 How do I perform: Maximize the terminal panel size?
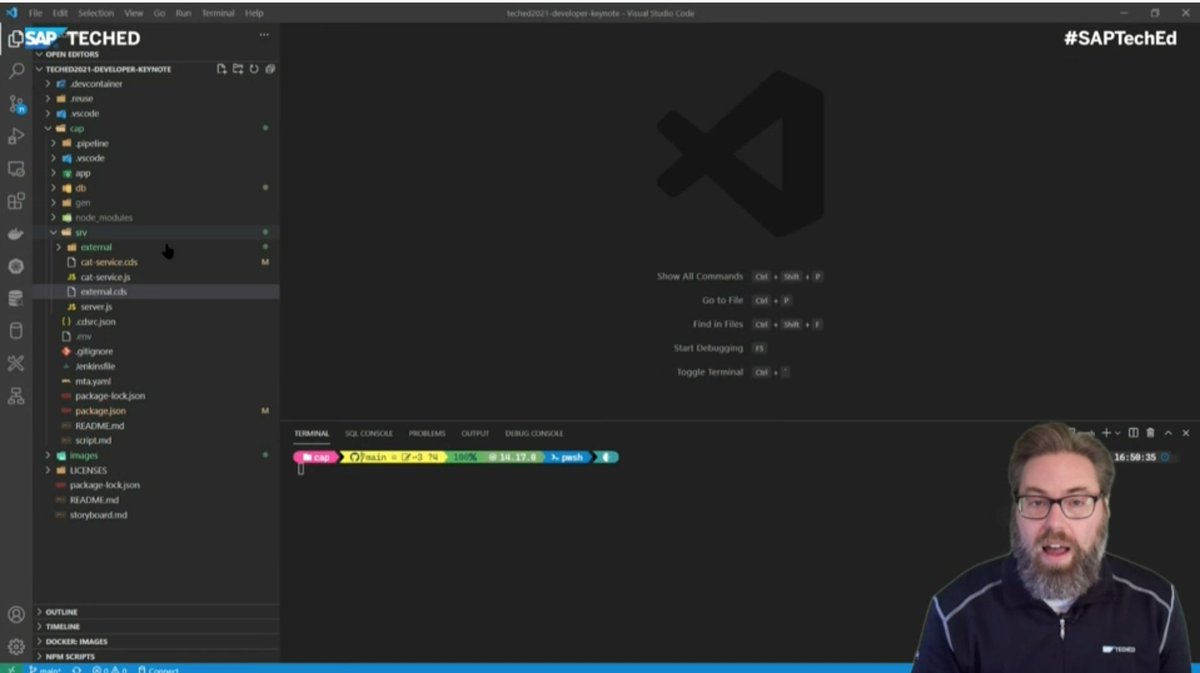click(1168, 433)
